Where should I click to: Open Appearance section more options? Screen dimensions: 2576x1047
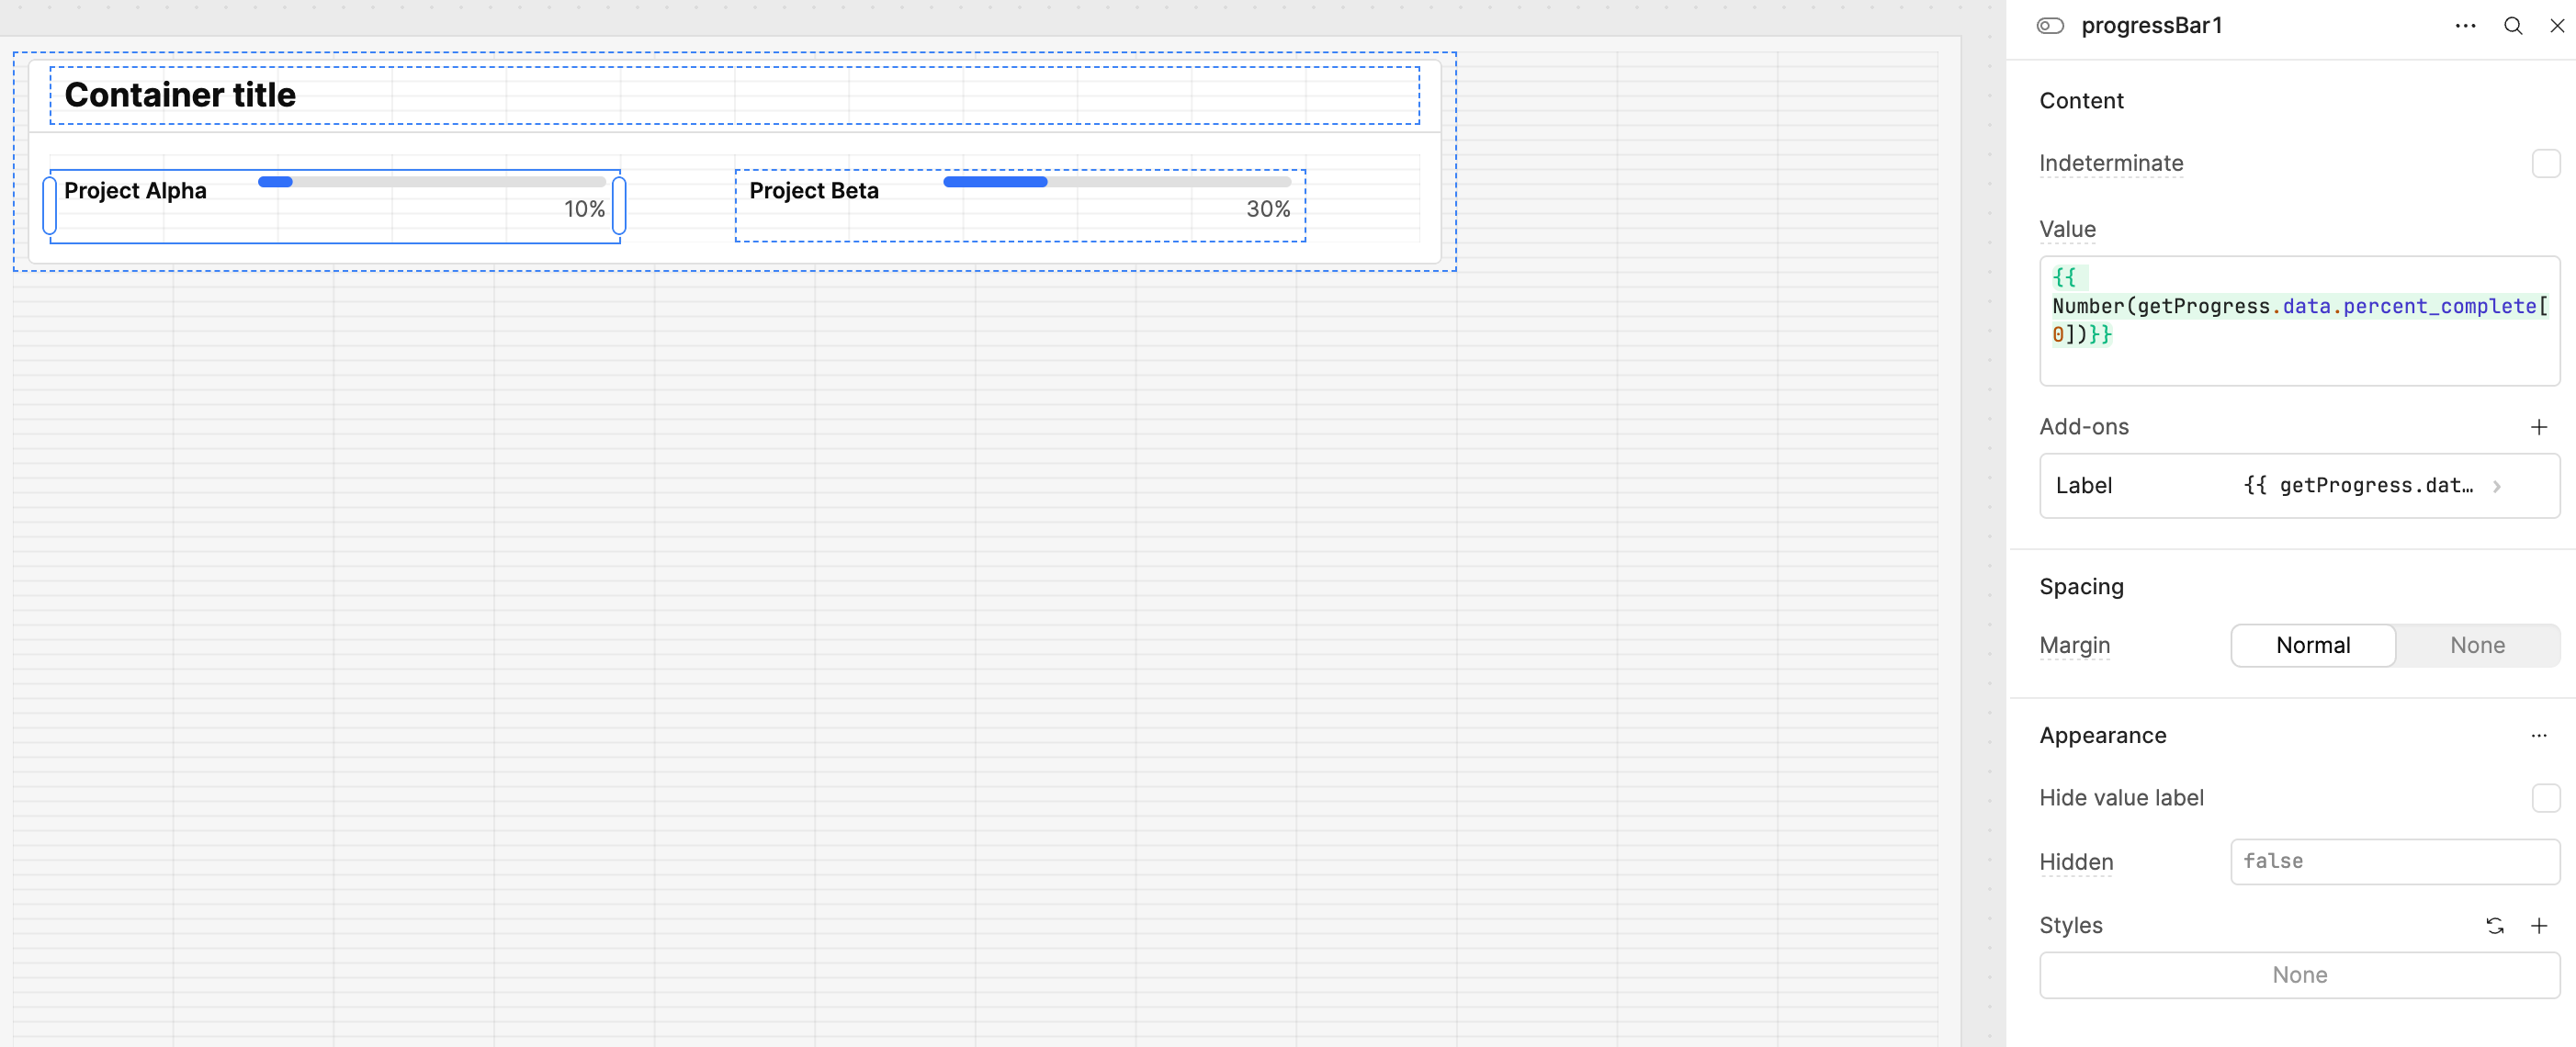pos(2538,735)
